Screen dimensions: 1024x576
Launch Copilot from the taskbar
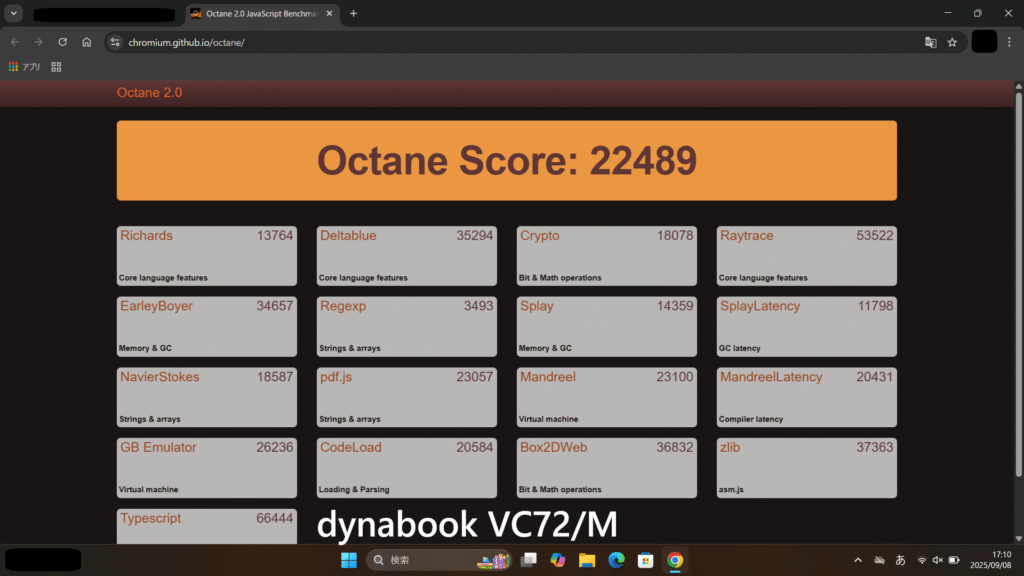click(558, 560)
